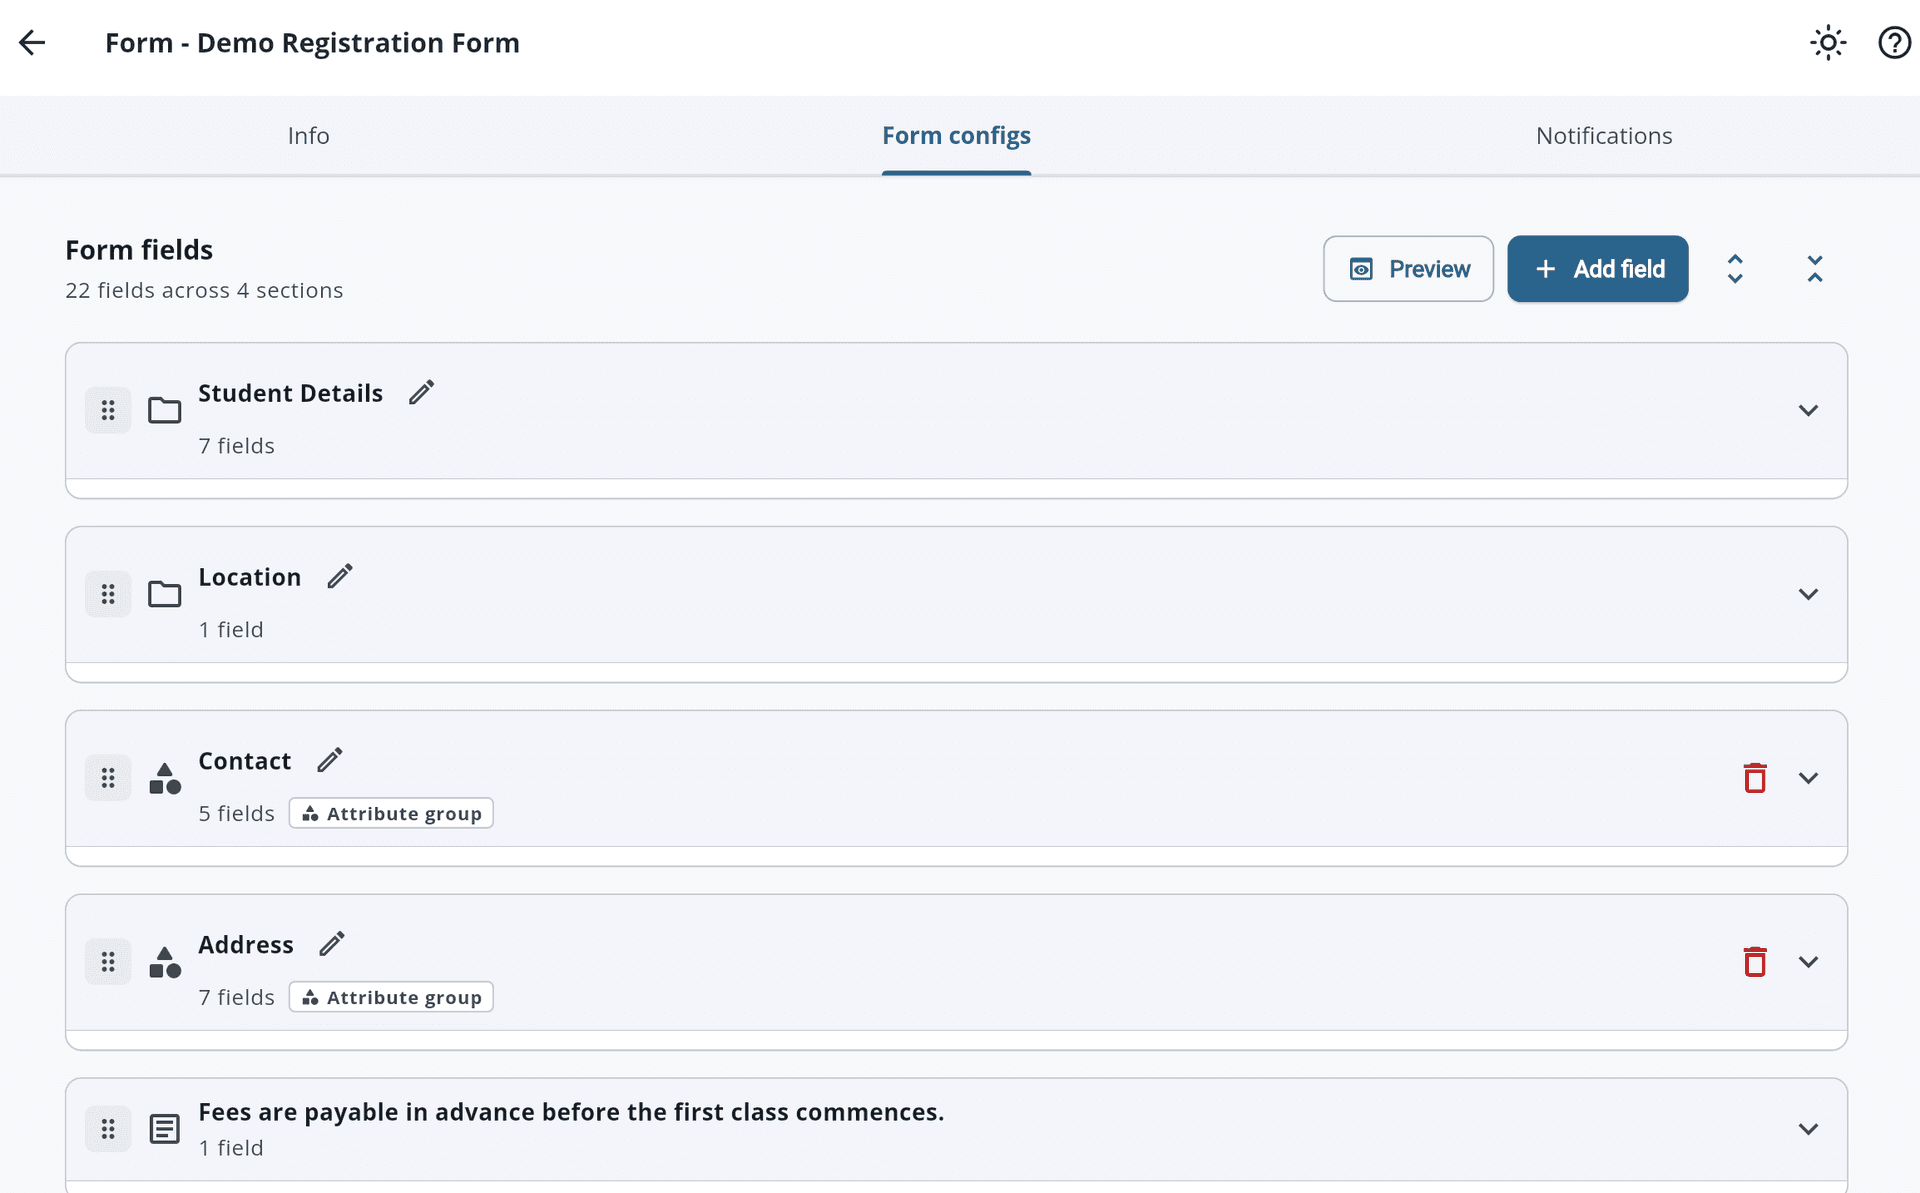Click '1 field' under Location

coord(231,630)
